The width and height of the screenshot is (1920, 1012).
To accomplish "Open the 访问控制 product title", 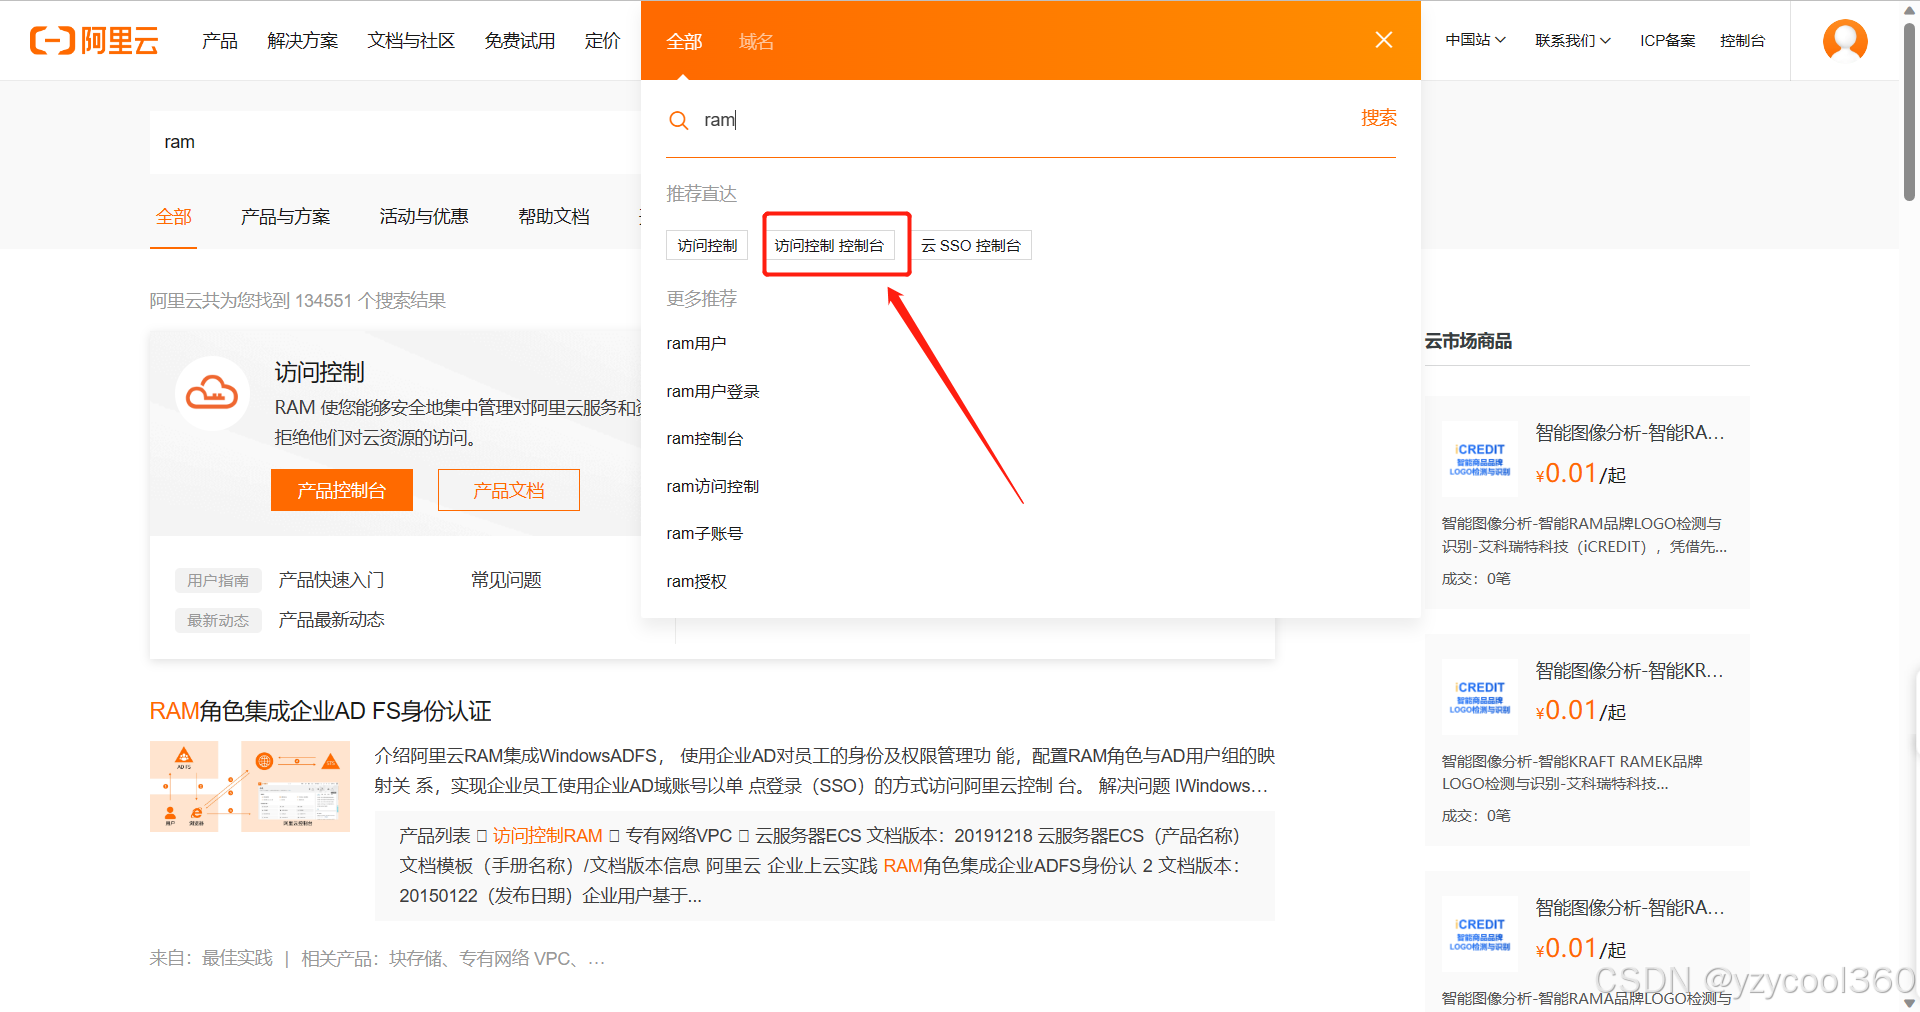I will point(320,372).
